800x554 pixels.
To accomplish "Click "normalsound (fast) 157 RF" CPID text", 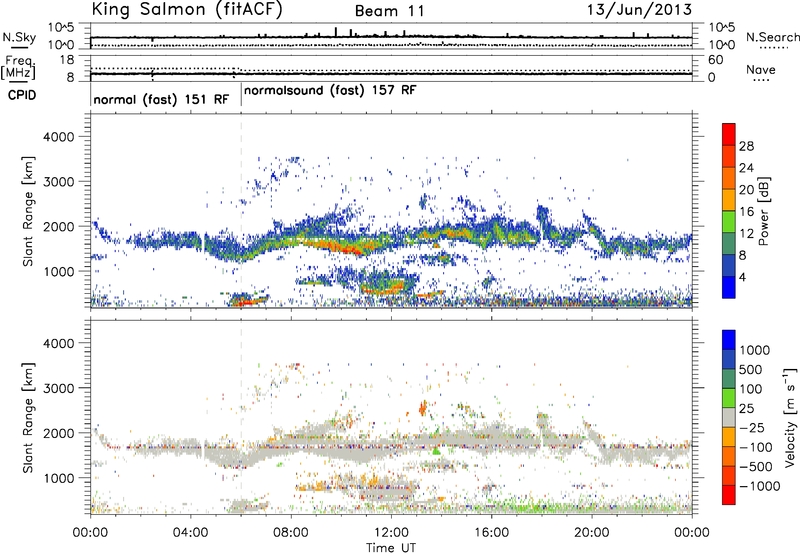I will pyautogui.click(x=330, y=90).
